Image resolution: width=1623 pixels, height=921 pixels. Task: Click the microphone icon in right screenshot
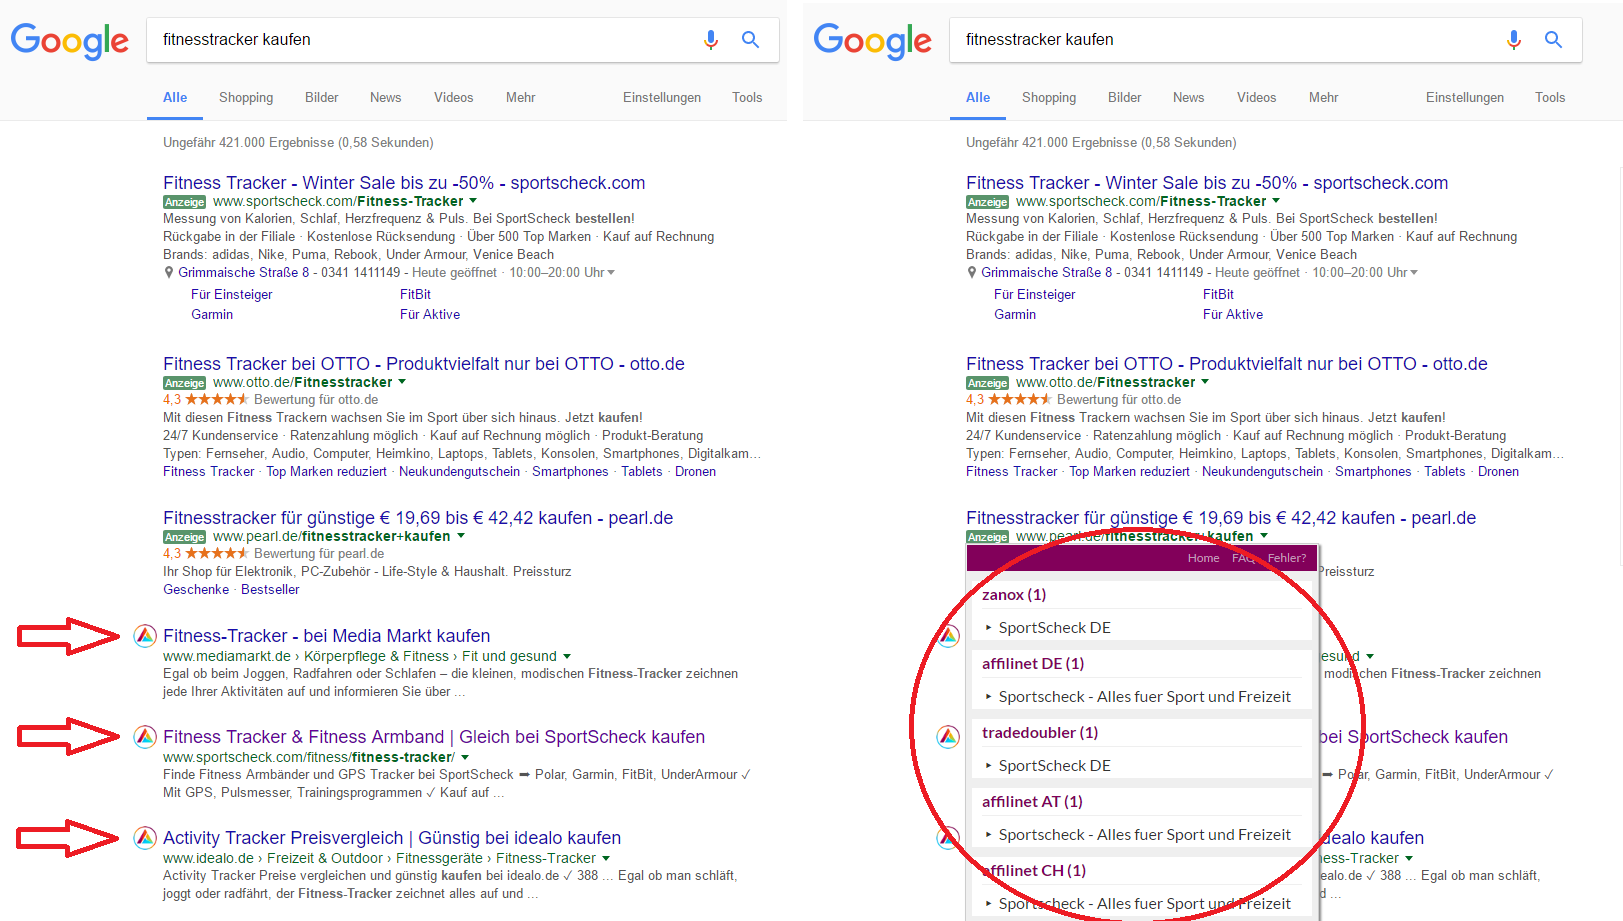pyautogui.click(x=1514, y=40)
